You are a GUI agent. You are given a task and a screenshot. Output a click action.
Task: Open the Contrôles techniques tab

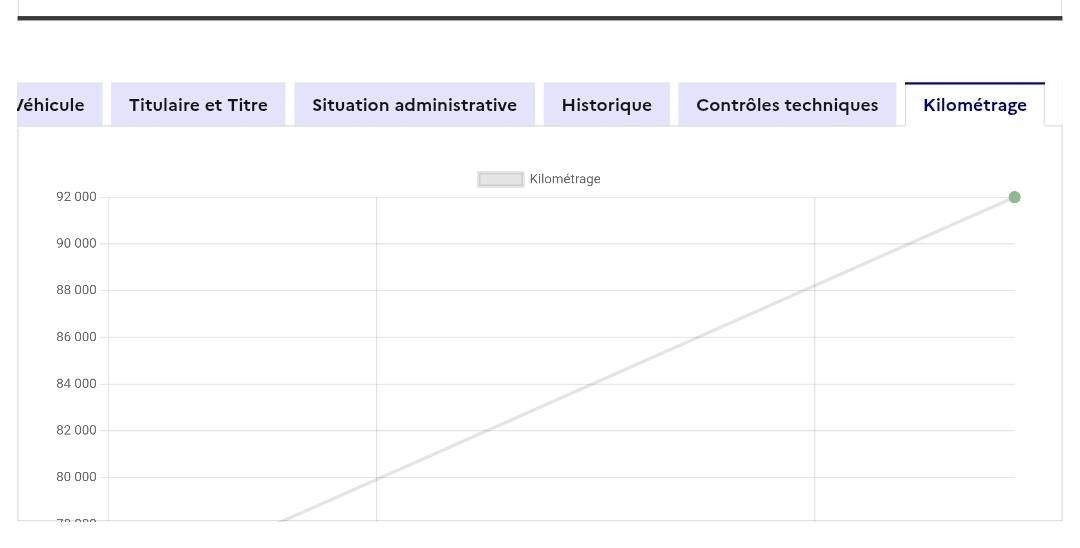[787, 105]
